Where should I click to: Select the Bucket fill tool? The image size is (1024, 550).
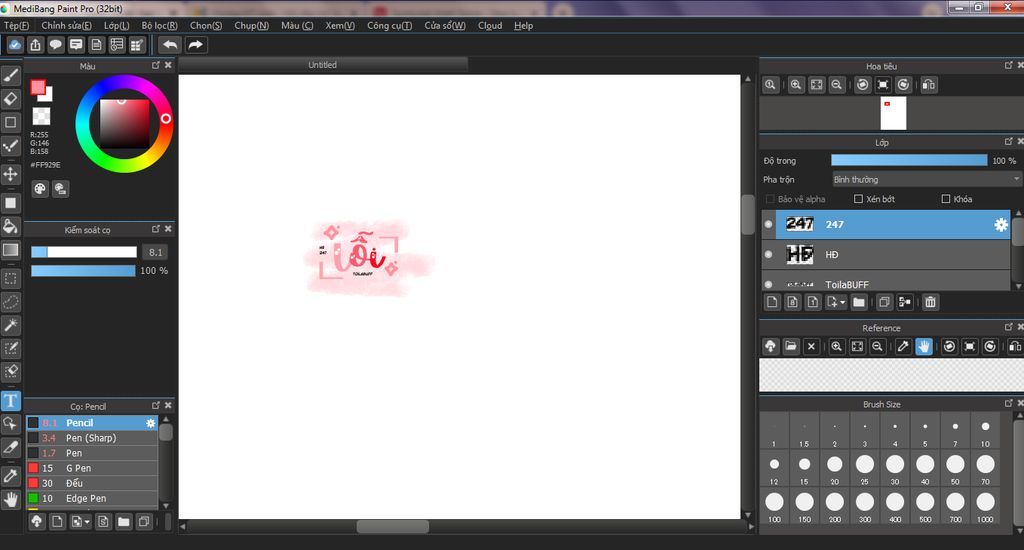pyautogui.click(x=10, y=226)
